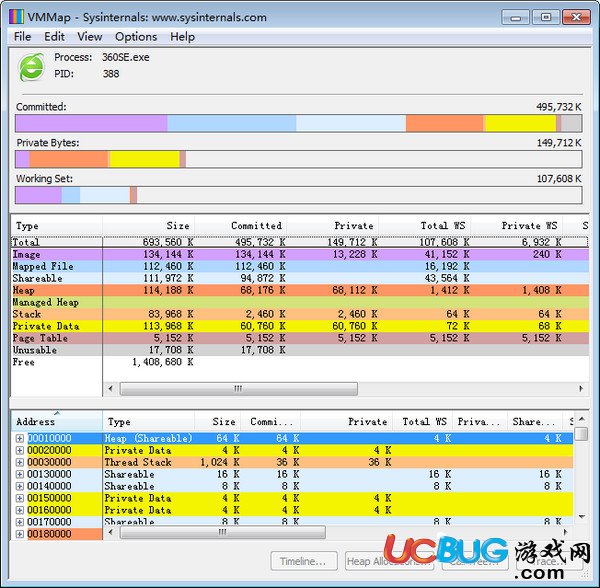
Task: Expand address 00150000 row
Action: [x=20, y=498]
